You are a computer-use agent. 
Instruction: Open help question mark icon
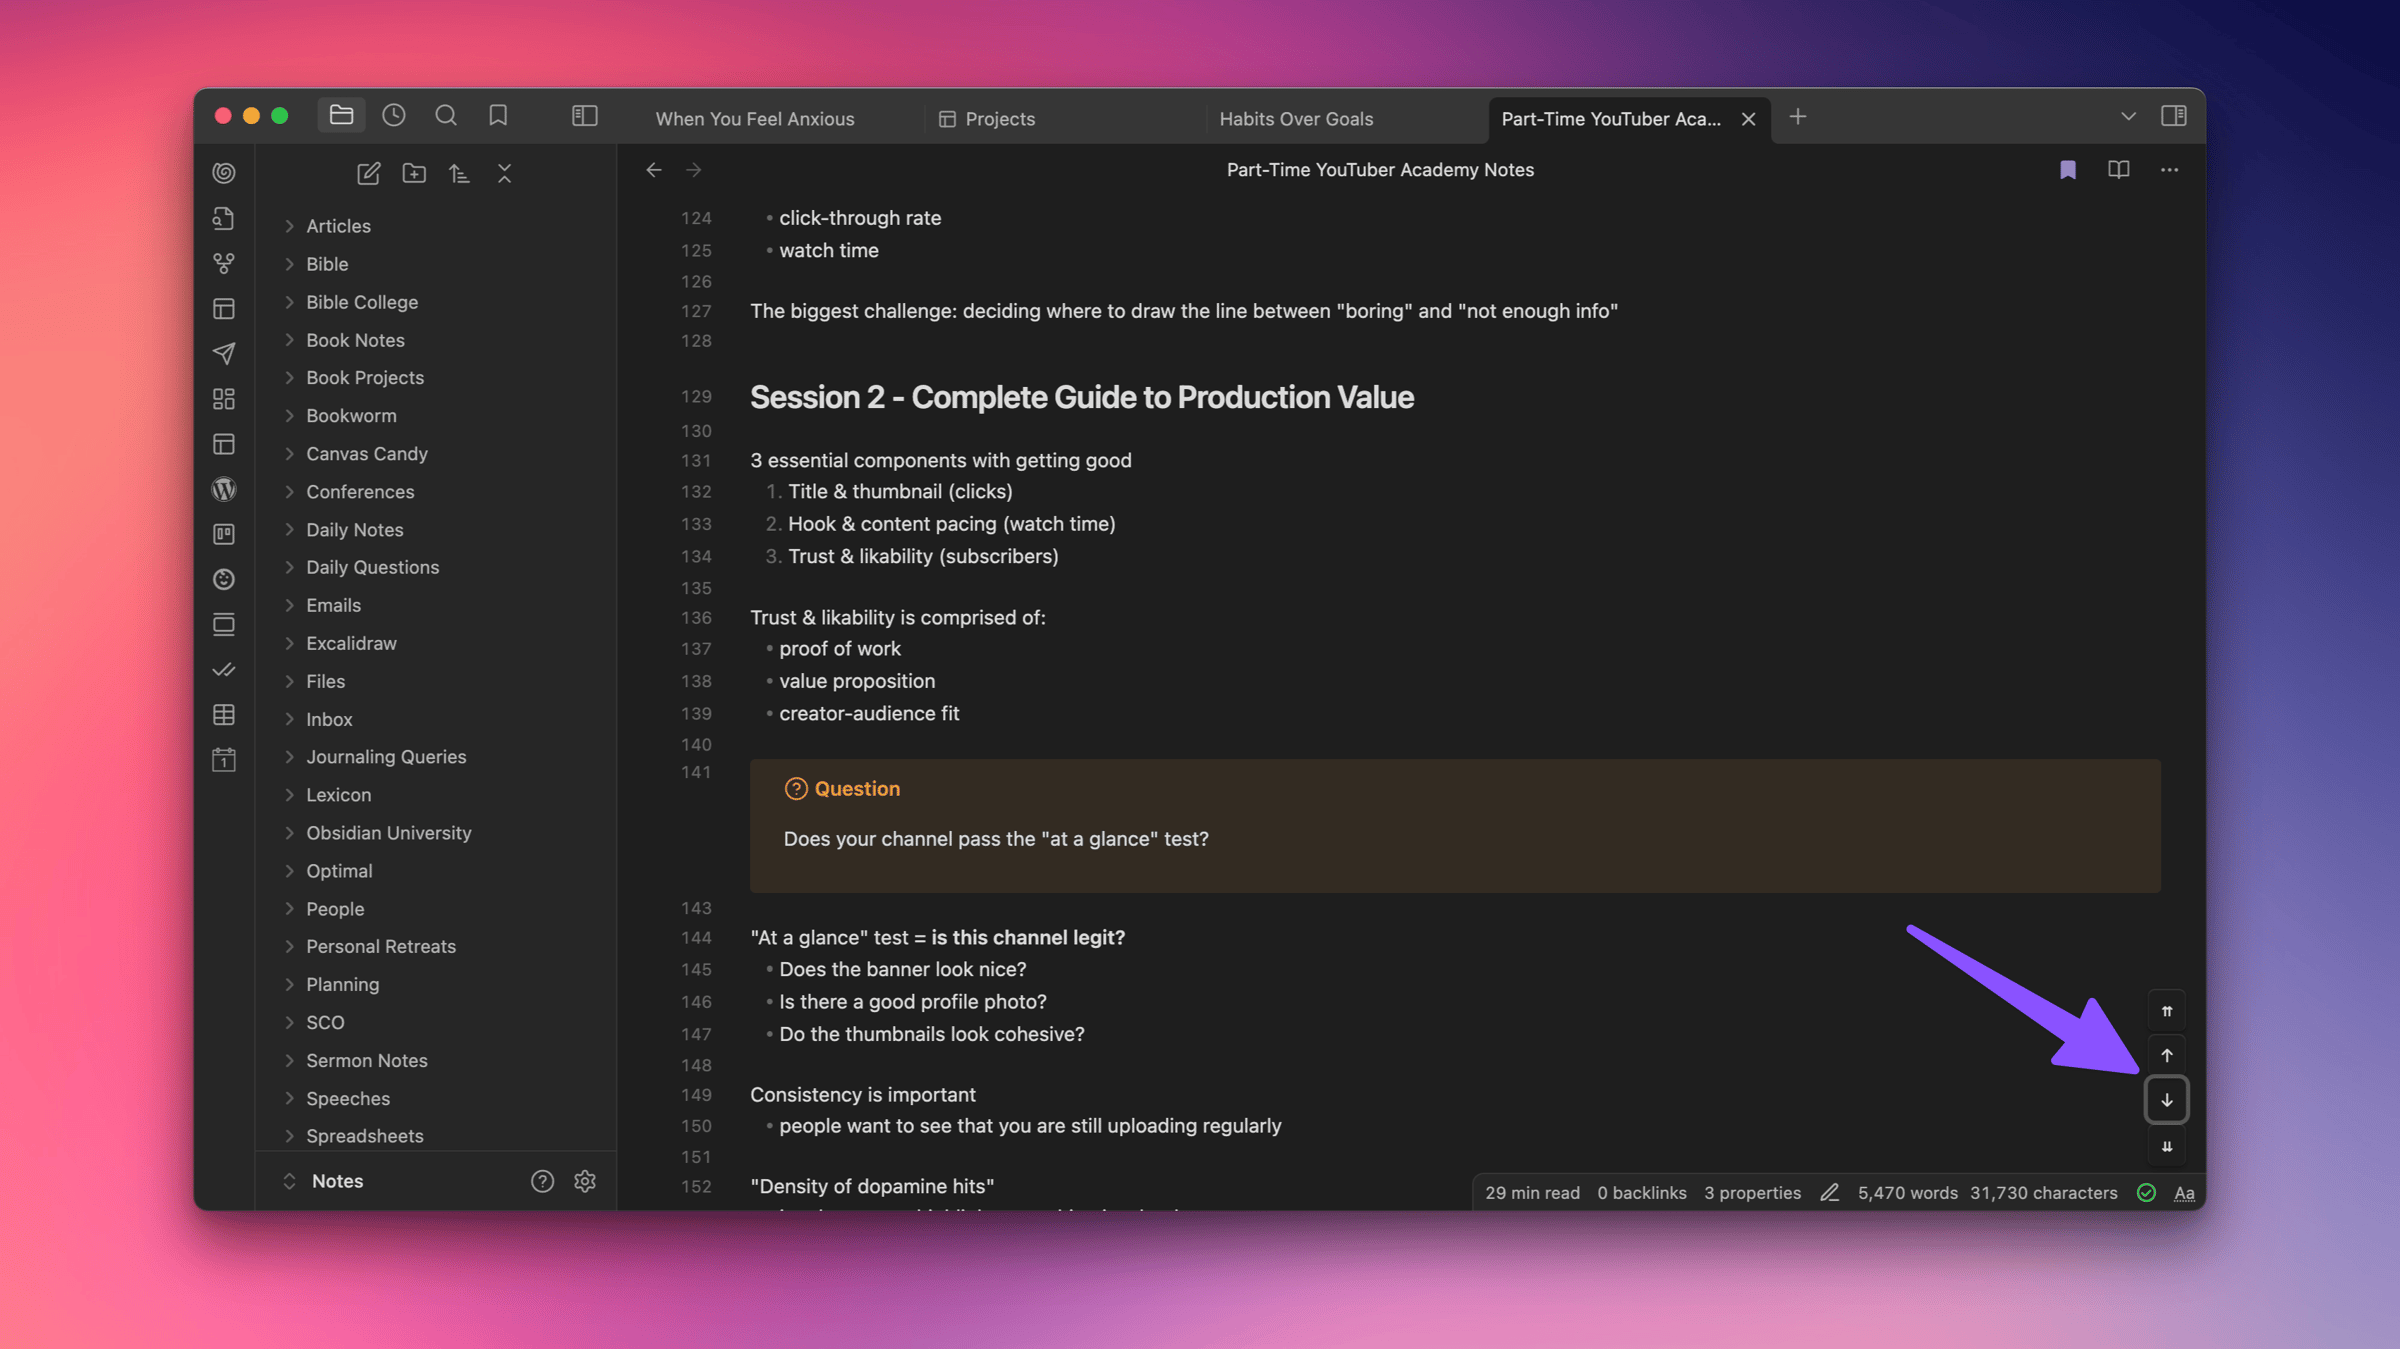pos(542,1181)
